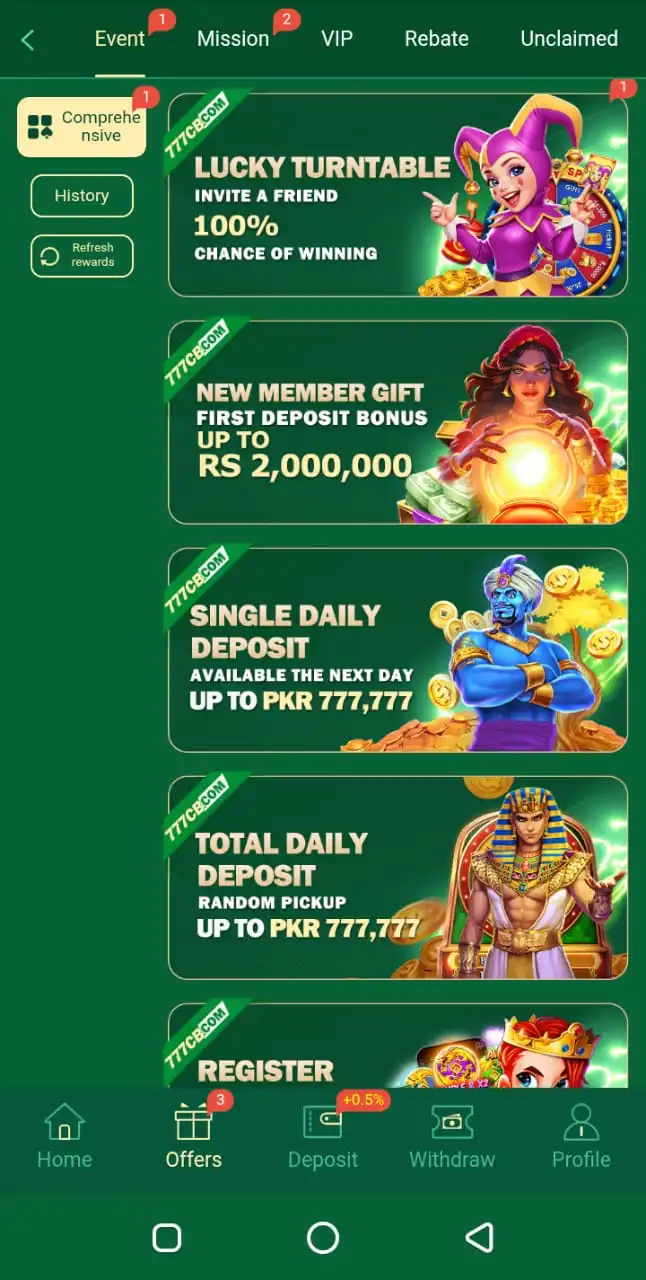646x1280 pixels.
Task: Tap the Android back triangle button
Action: point(480,1238)
